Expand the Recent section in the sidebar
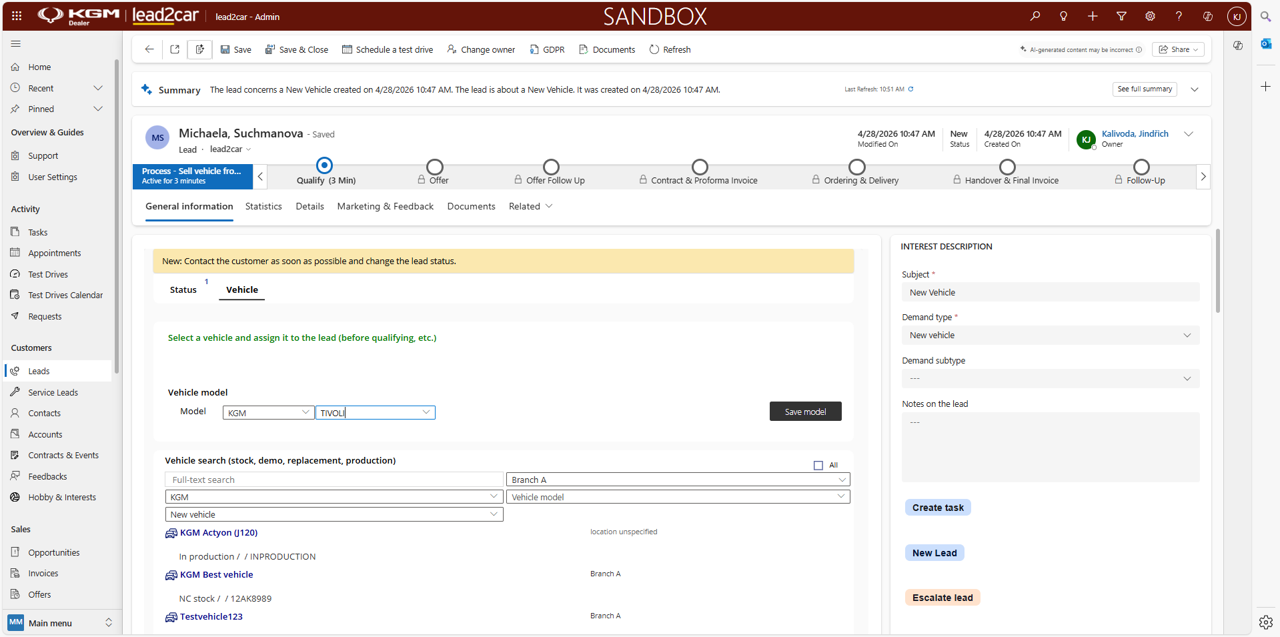 click(x=98, y=88)
